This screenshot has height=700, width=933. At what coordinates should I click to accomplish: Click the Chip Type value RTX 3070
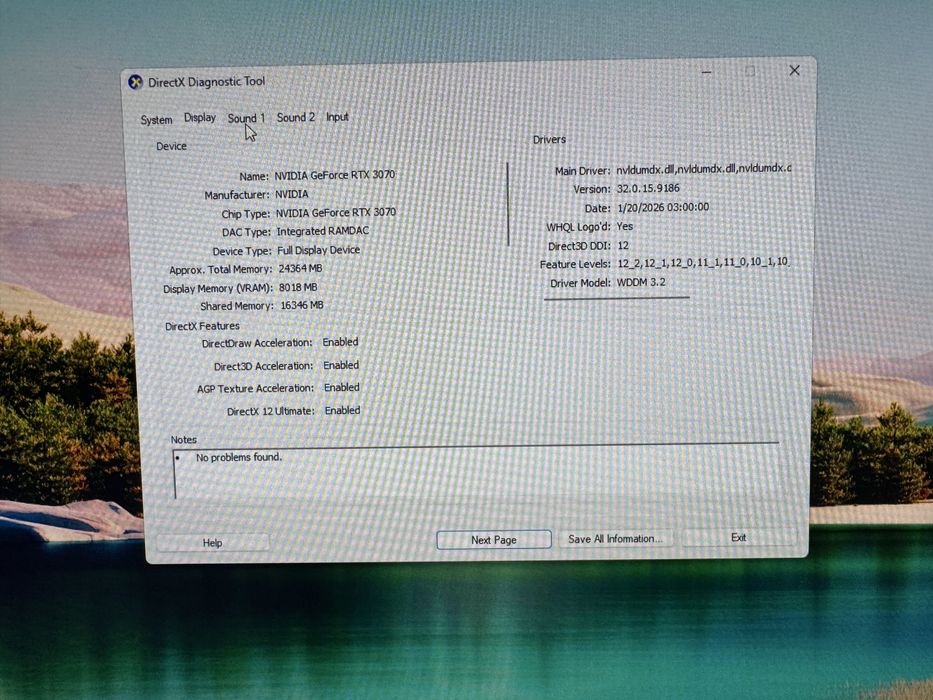point(336,212)
